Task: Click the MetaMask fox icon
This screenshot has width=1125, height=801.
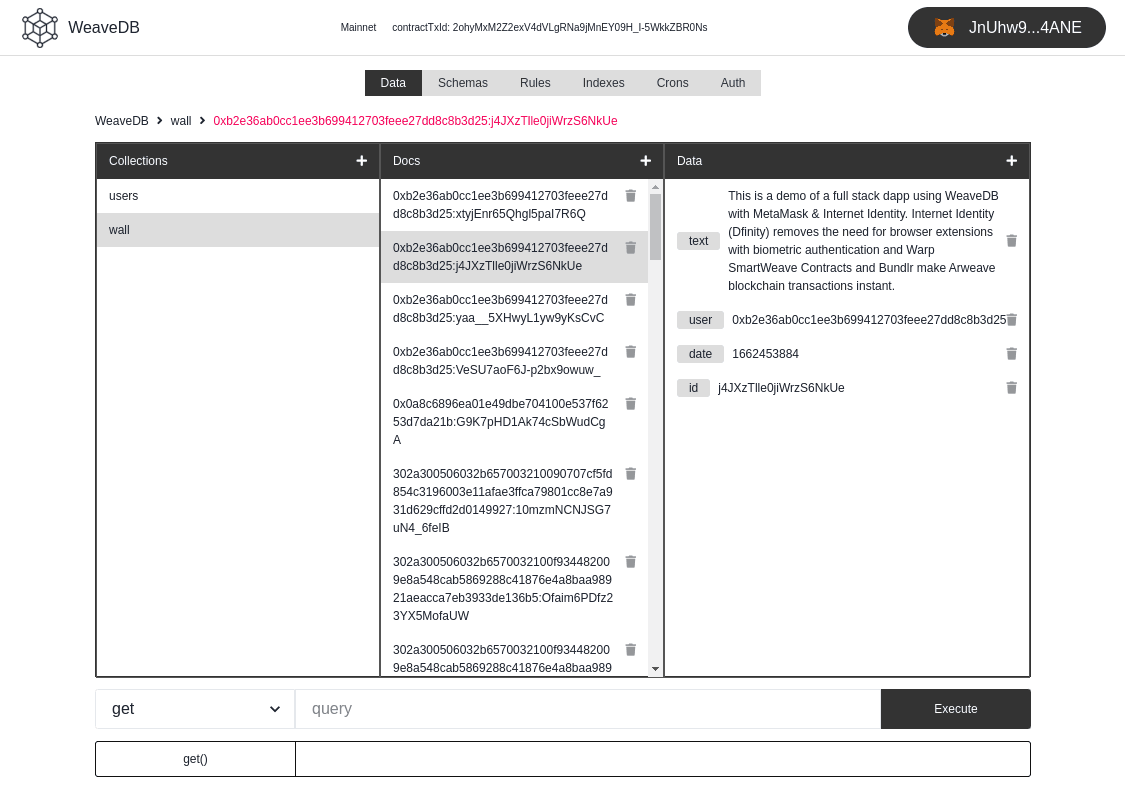Action: click(944, 27)
